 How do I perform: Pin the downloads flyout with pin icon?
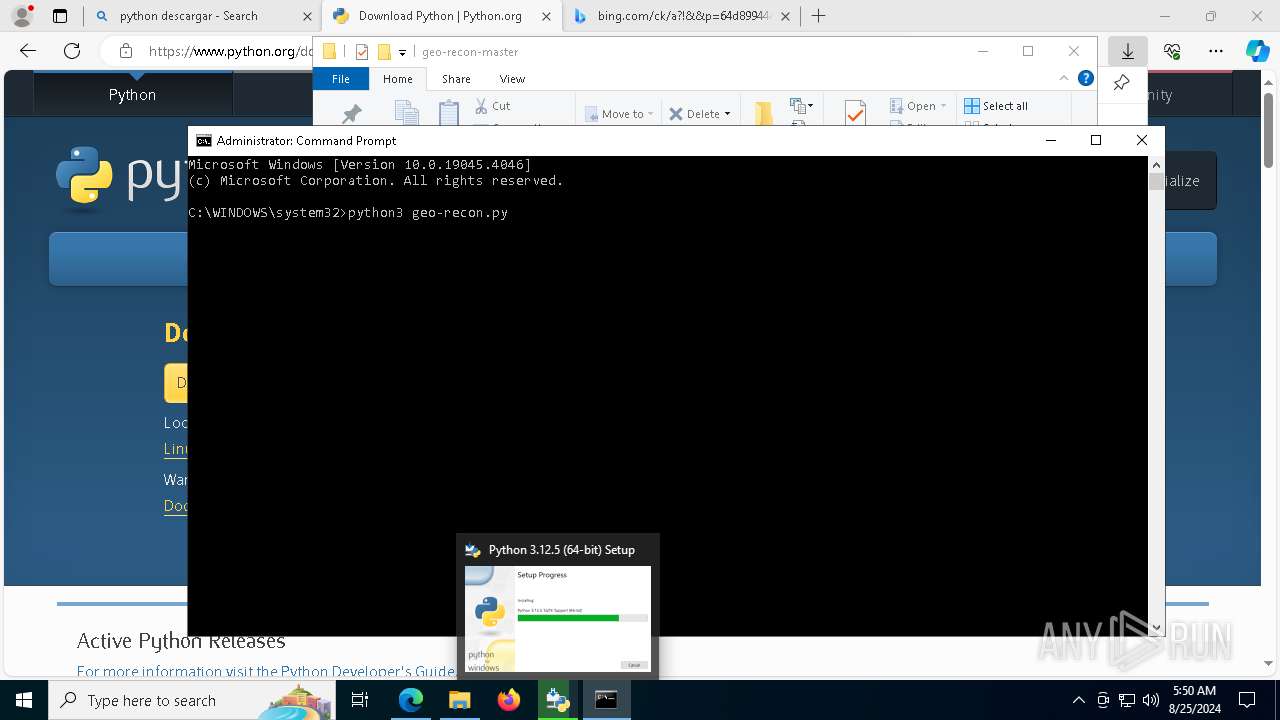pos(1121,83)
